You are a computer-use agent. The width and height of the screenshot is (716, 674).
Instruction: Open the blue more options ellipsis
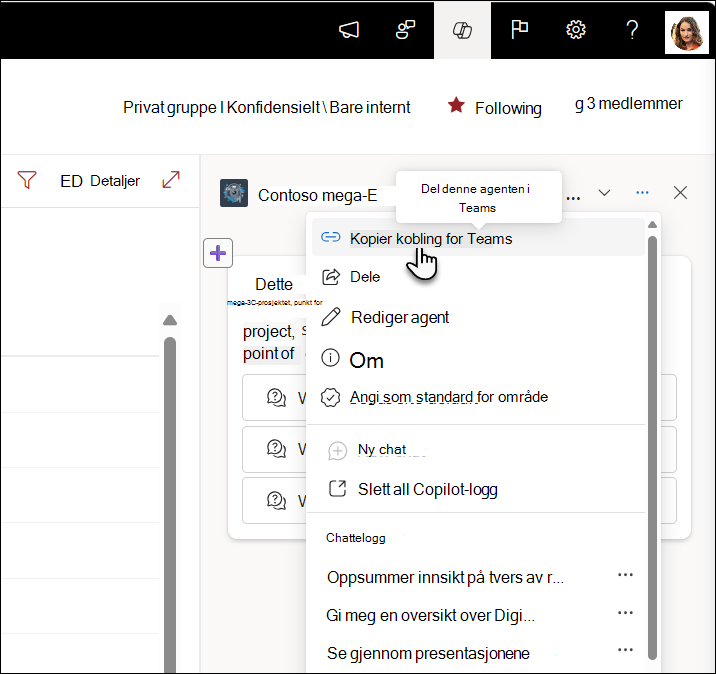[x=642, y=193]
